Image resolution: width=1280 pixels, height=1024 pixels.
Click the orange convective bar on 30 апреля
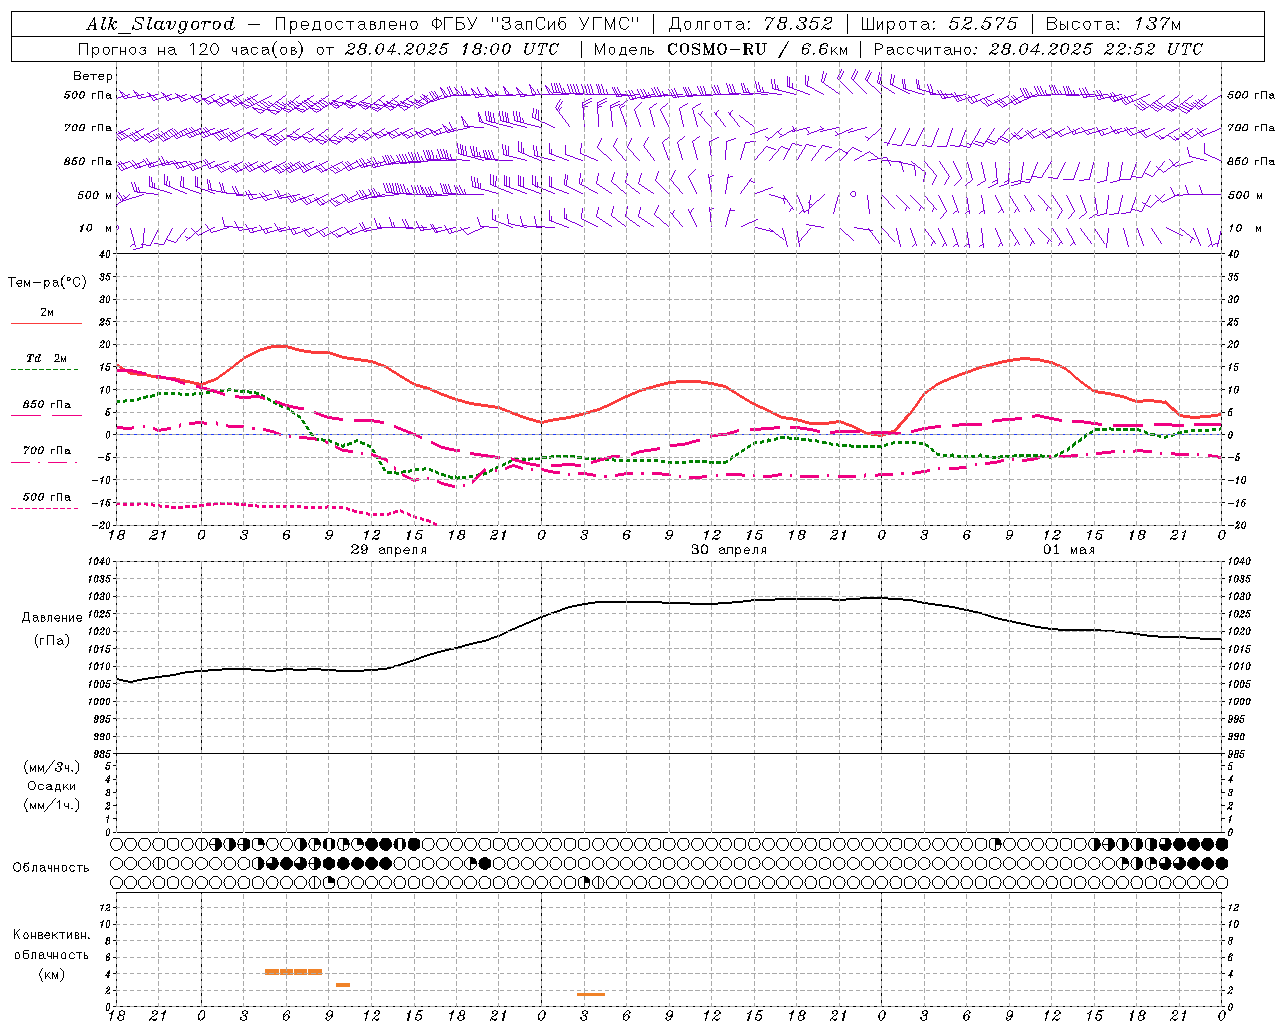pyautogui.click(x=591, y=994)
